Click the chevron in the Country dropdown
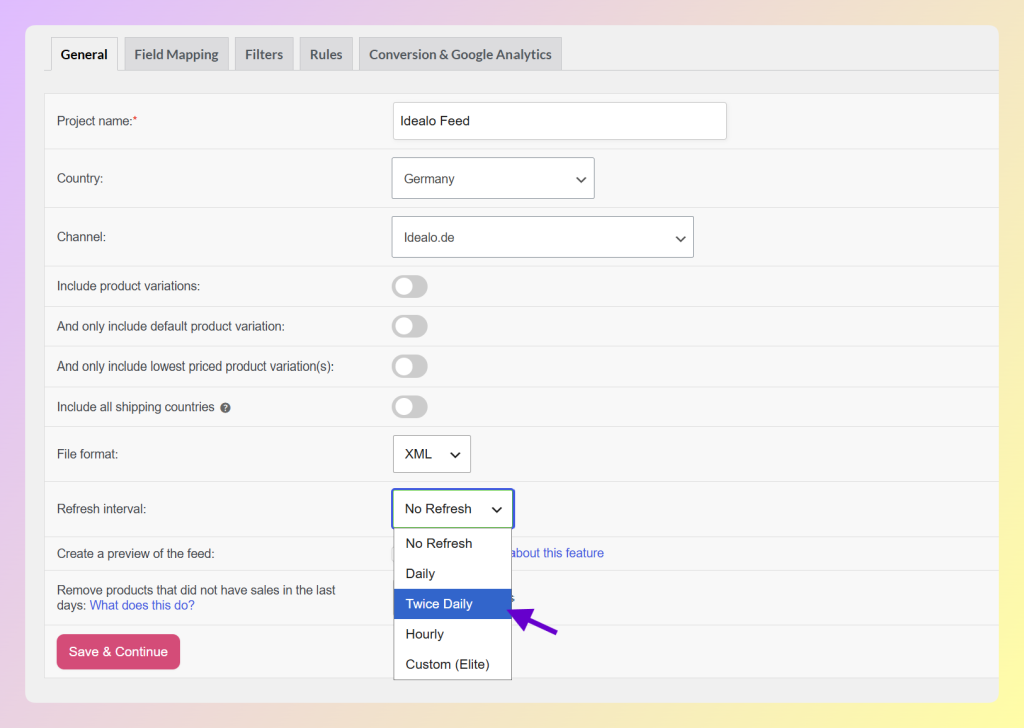The height and width of the screenshot is (728, 1024). (x=581, y=180)
